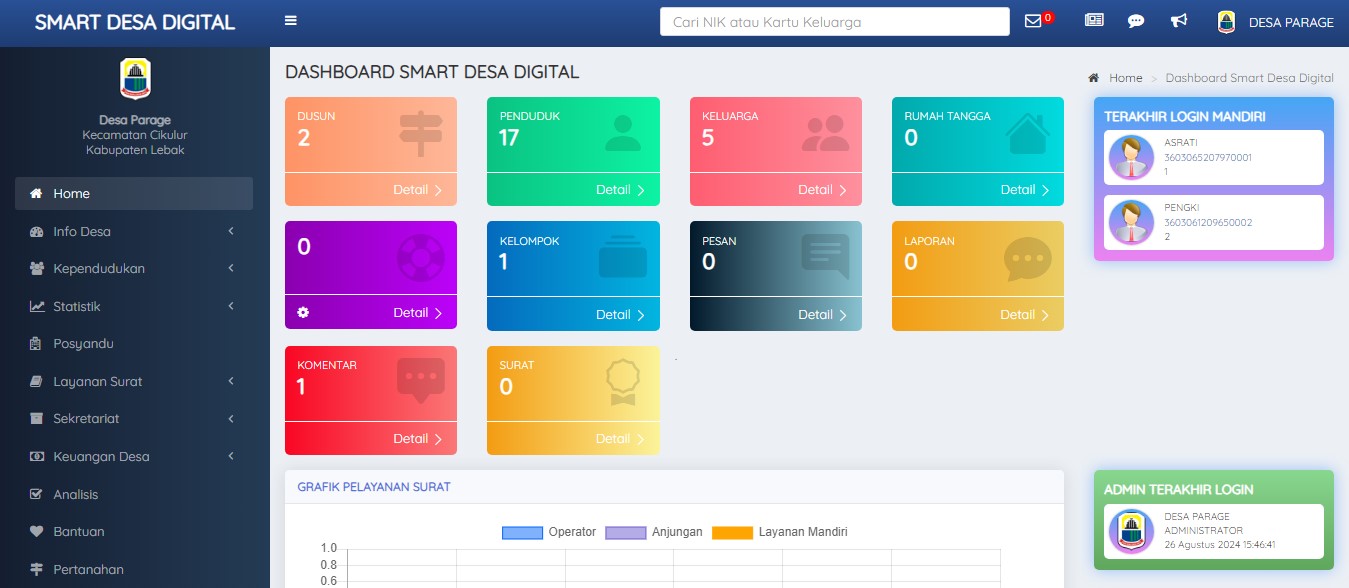Viewport: 1349px width, 588px height.
Task: Click the megaphone announcement icon
Action: tap(1179, 21)
